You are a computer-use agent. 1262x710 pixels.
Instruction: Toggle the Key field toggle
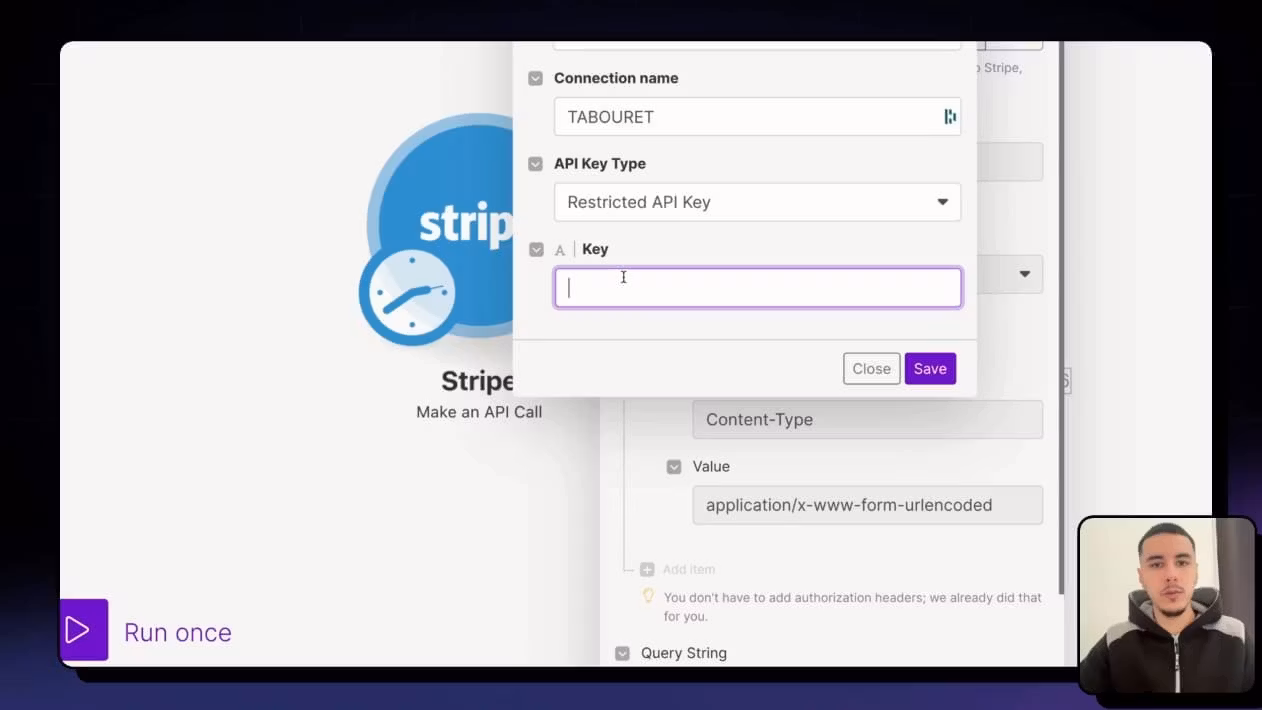pos(536,250)
